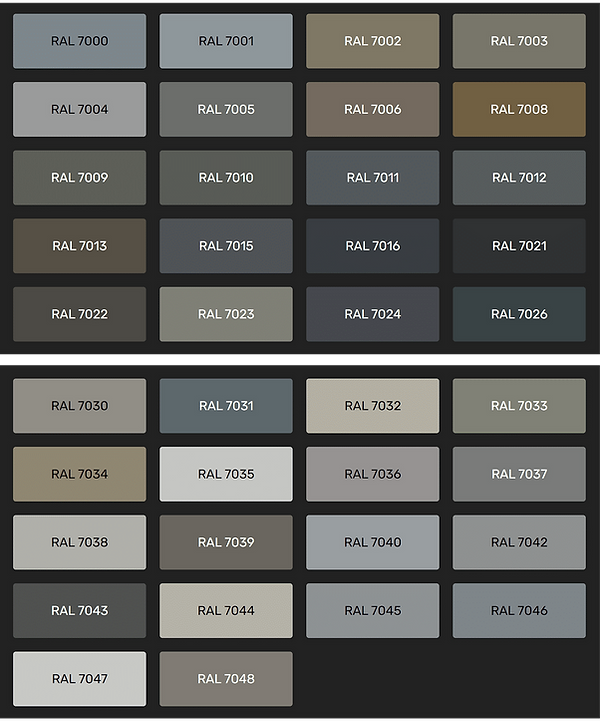Click the RAL 7002 swatch

(372, 41)
